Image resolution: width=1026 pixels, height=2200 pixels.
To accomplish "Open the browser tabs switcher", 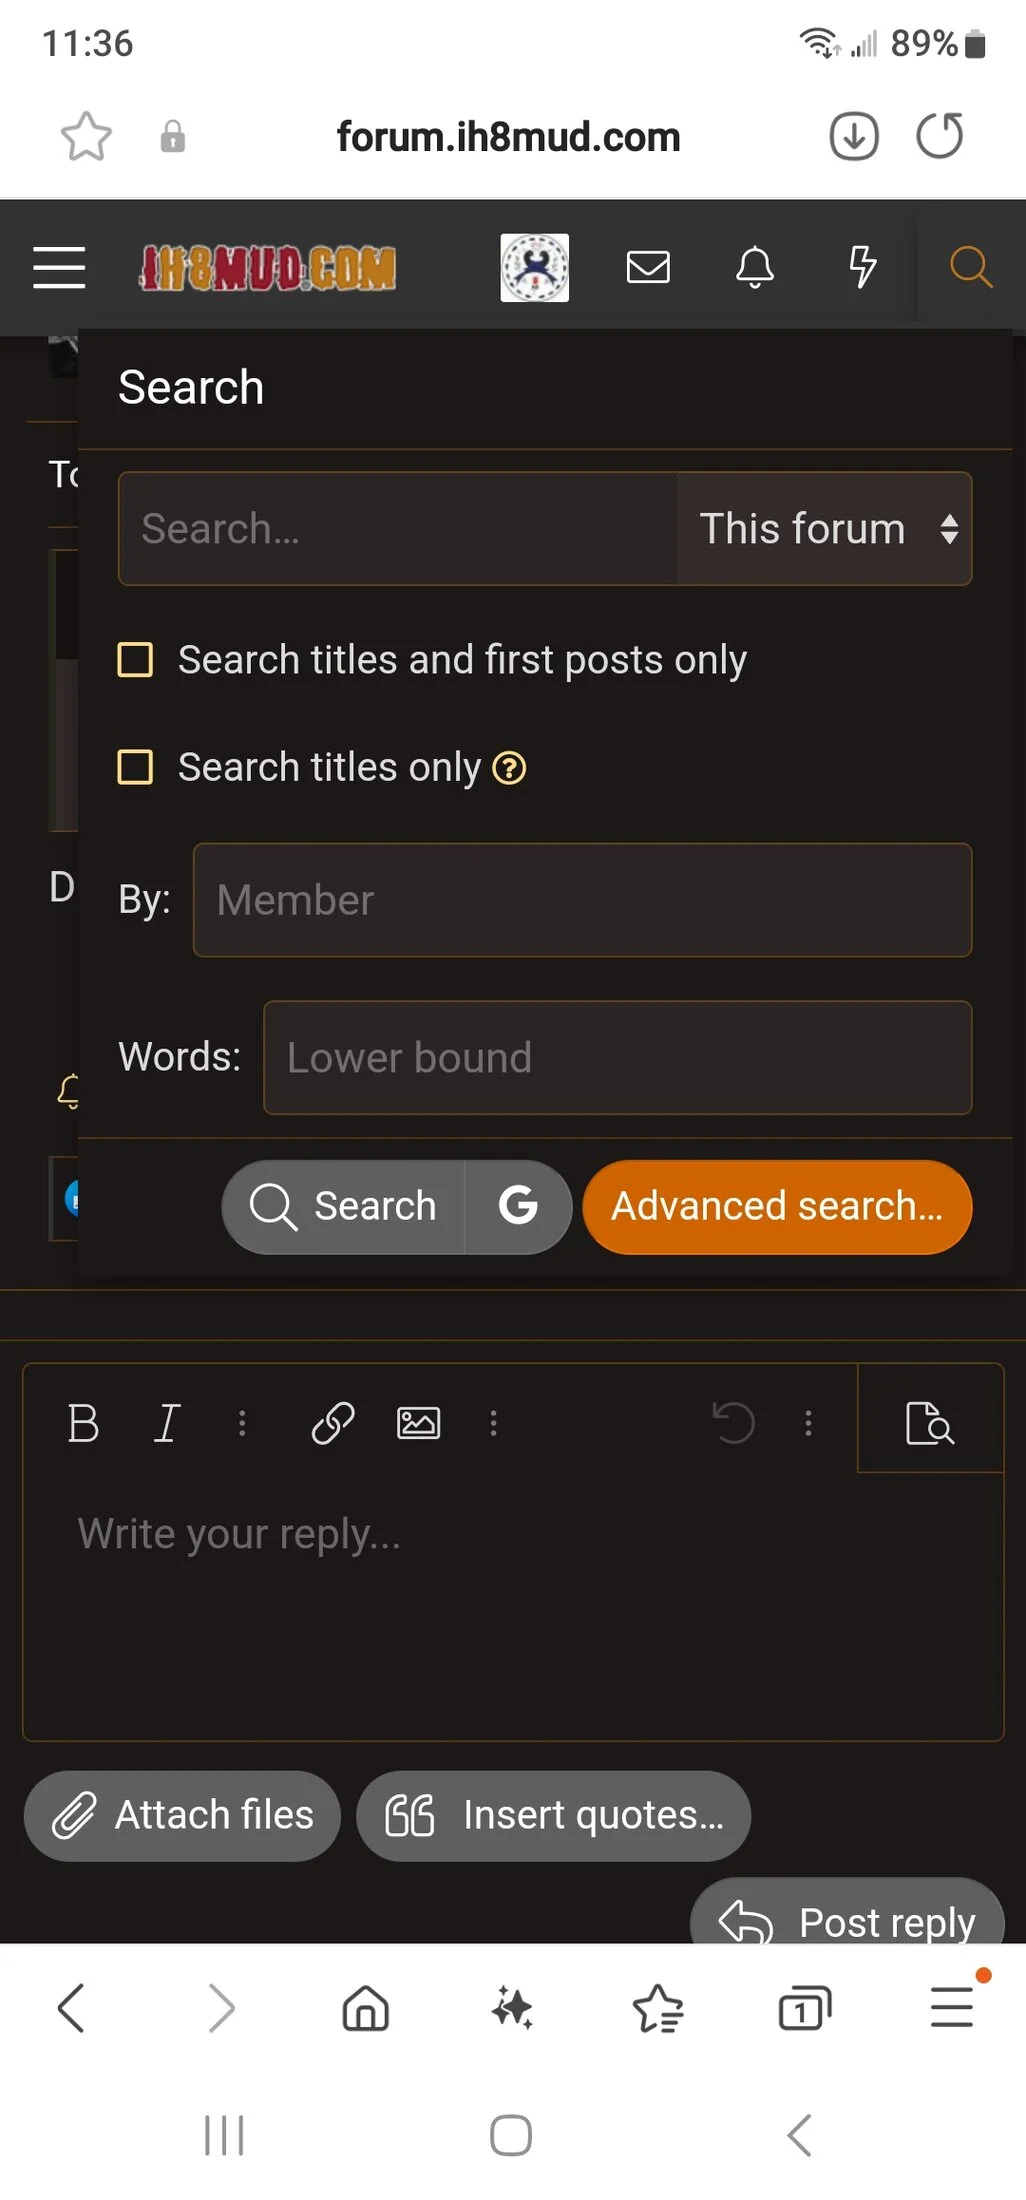I will tap(804, 2007).
